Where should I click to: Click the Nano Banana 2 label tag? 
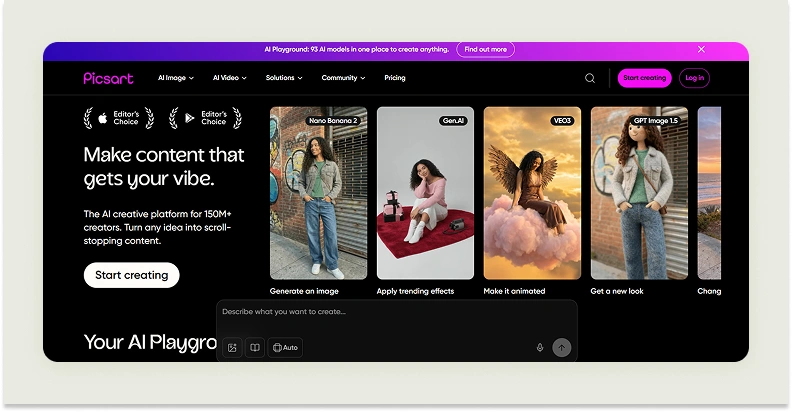[x=333, y=121]
